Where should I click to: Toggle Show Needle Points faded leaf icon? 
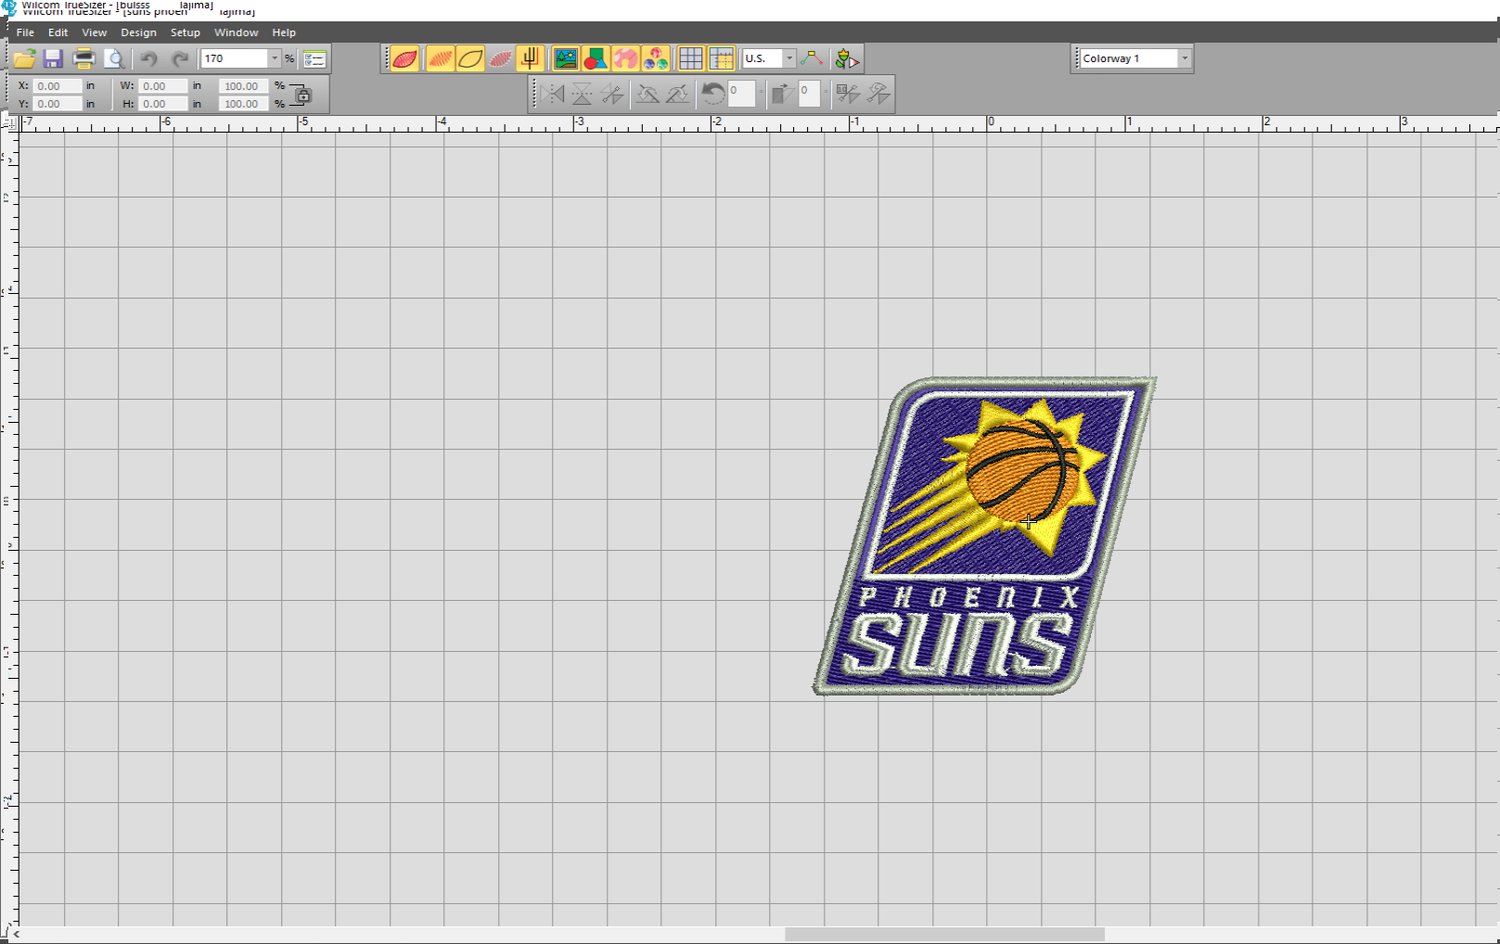(500, 59)
